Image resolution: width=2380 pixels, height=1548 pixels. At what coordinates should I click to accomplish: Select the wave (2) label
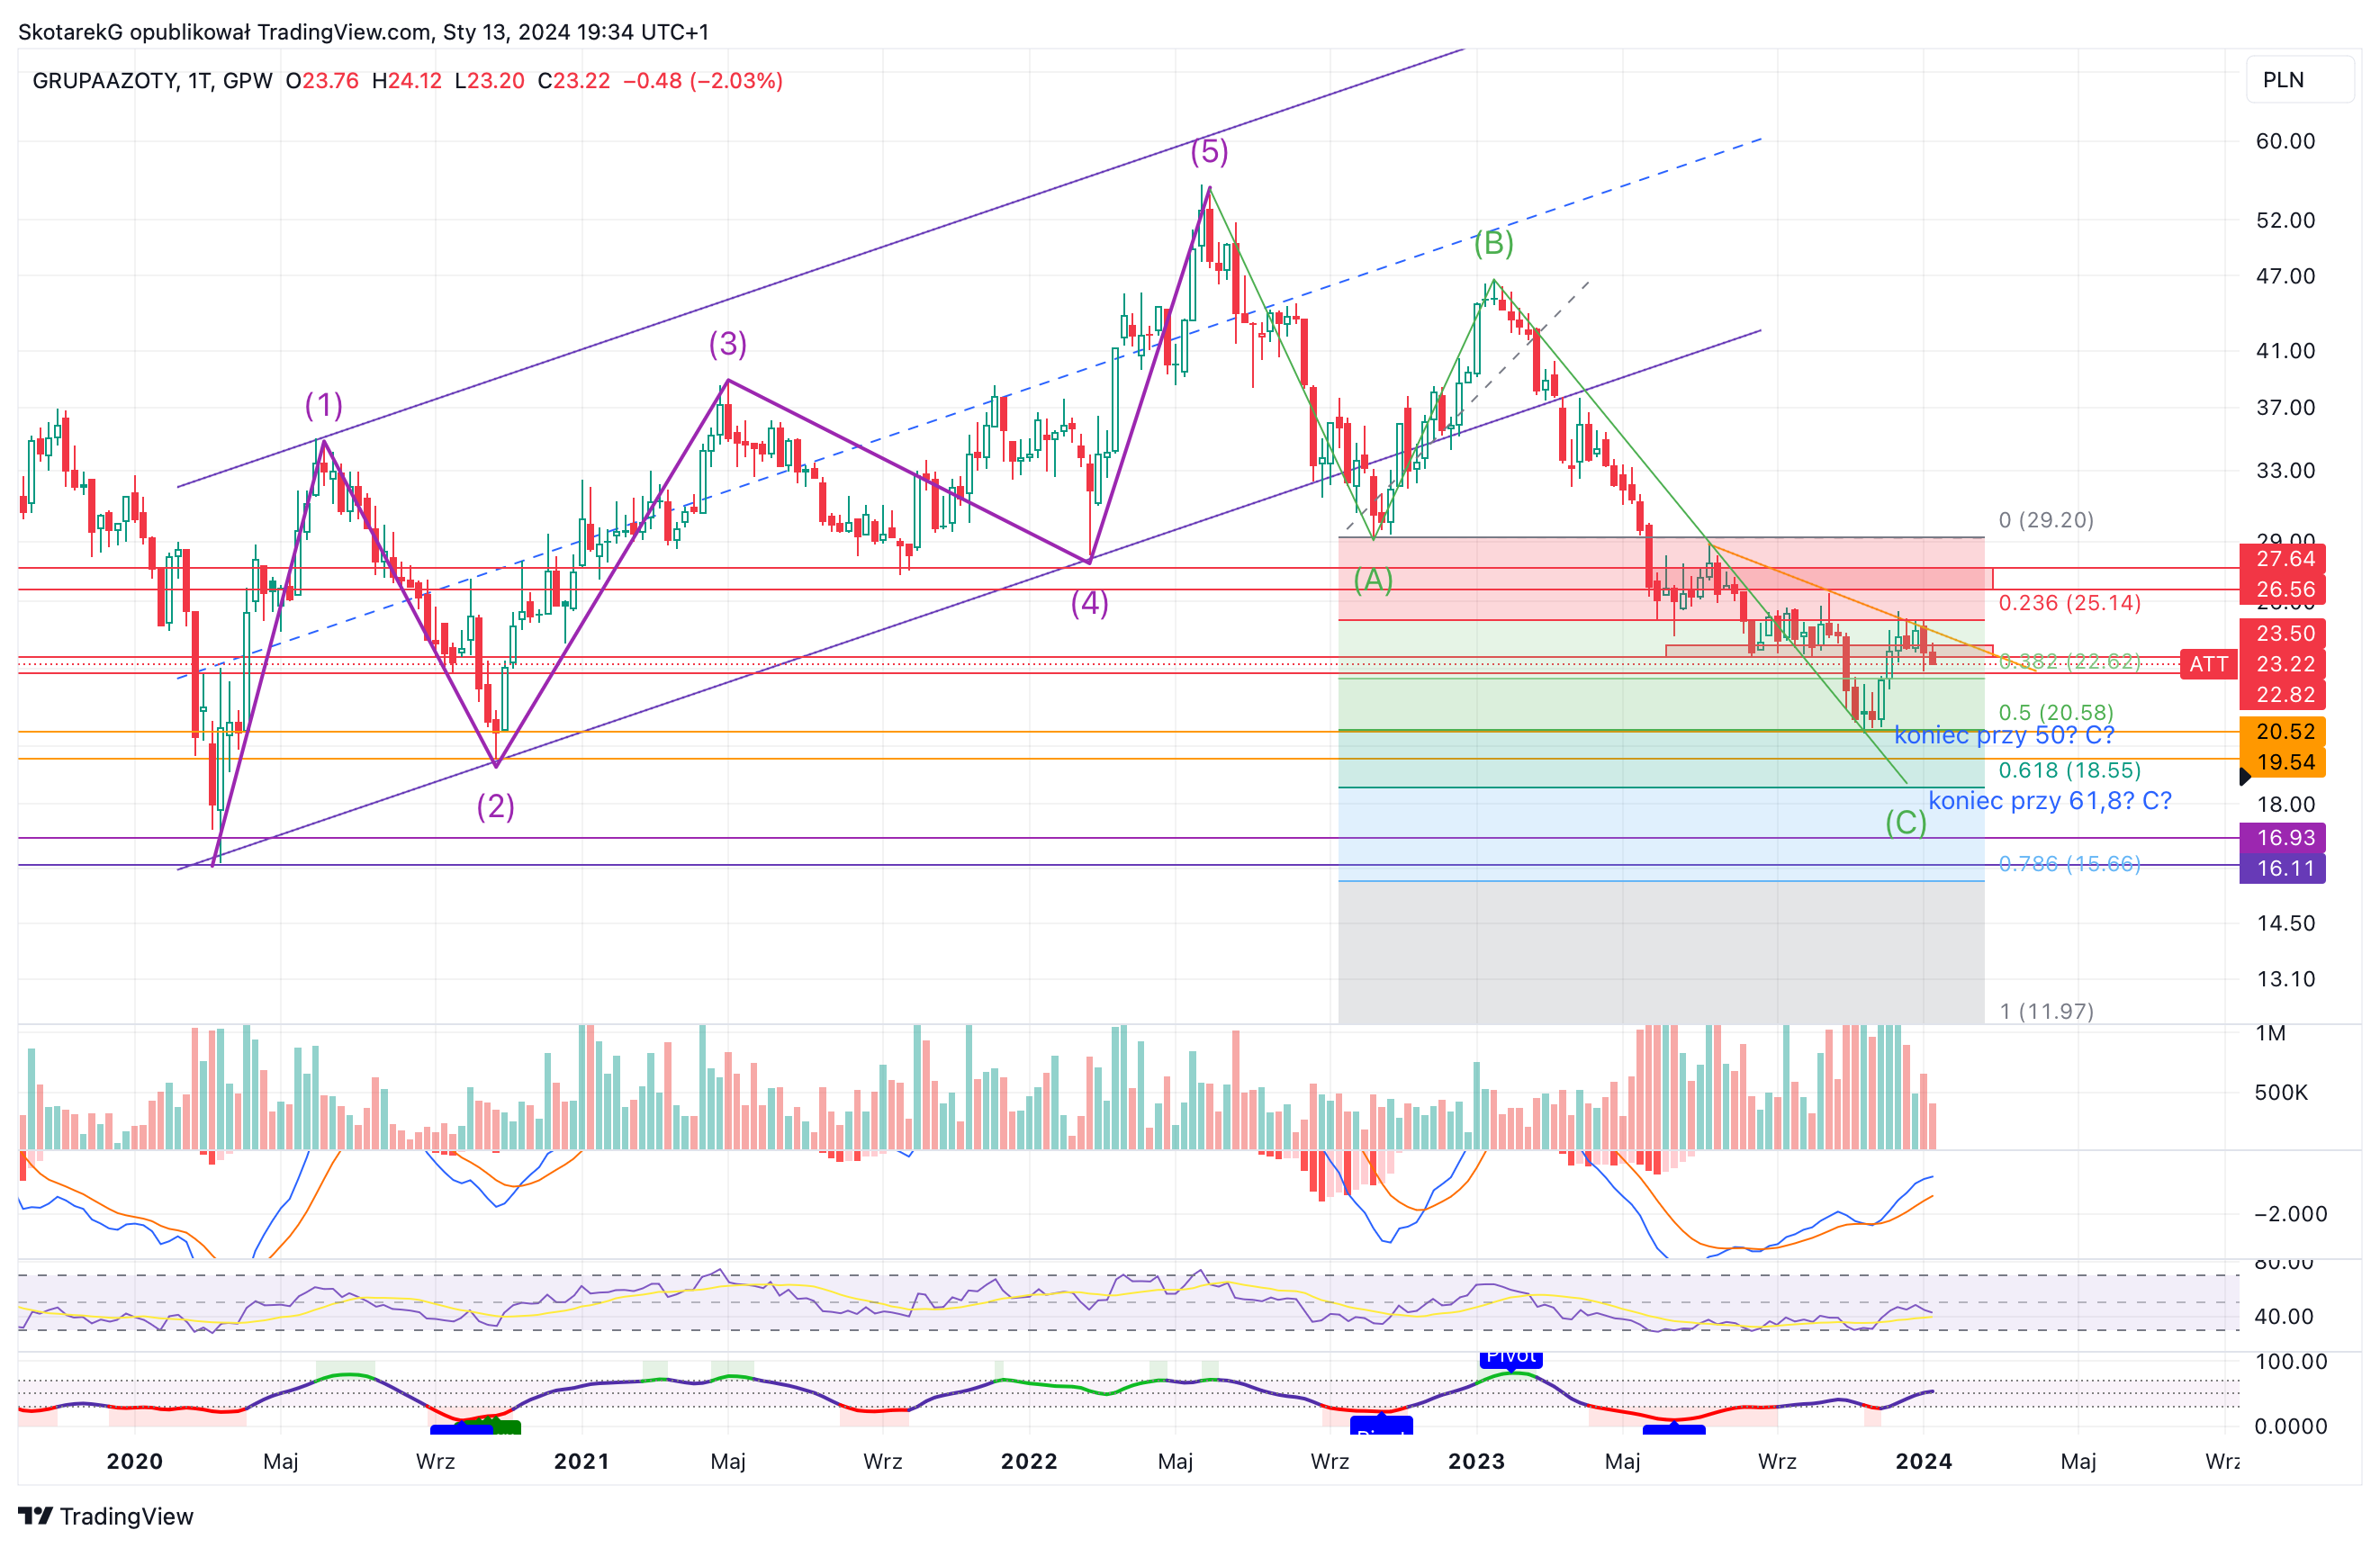click(495, 806)
